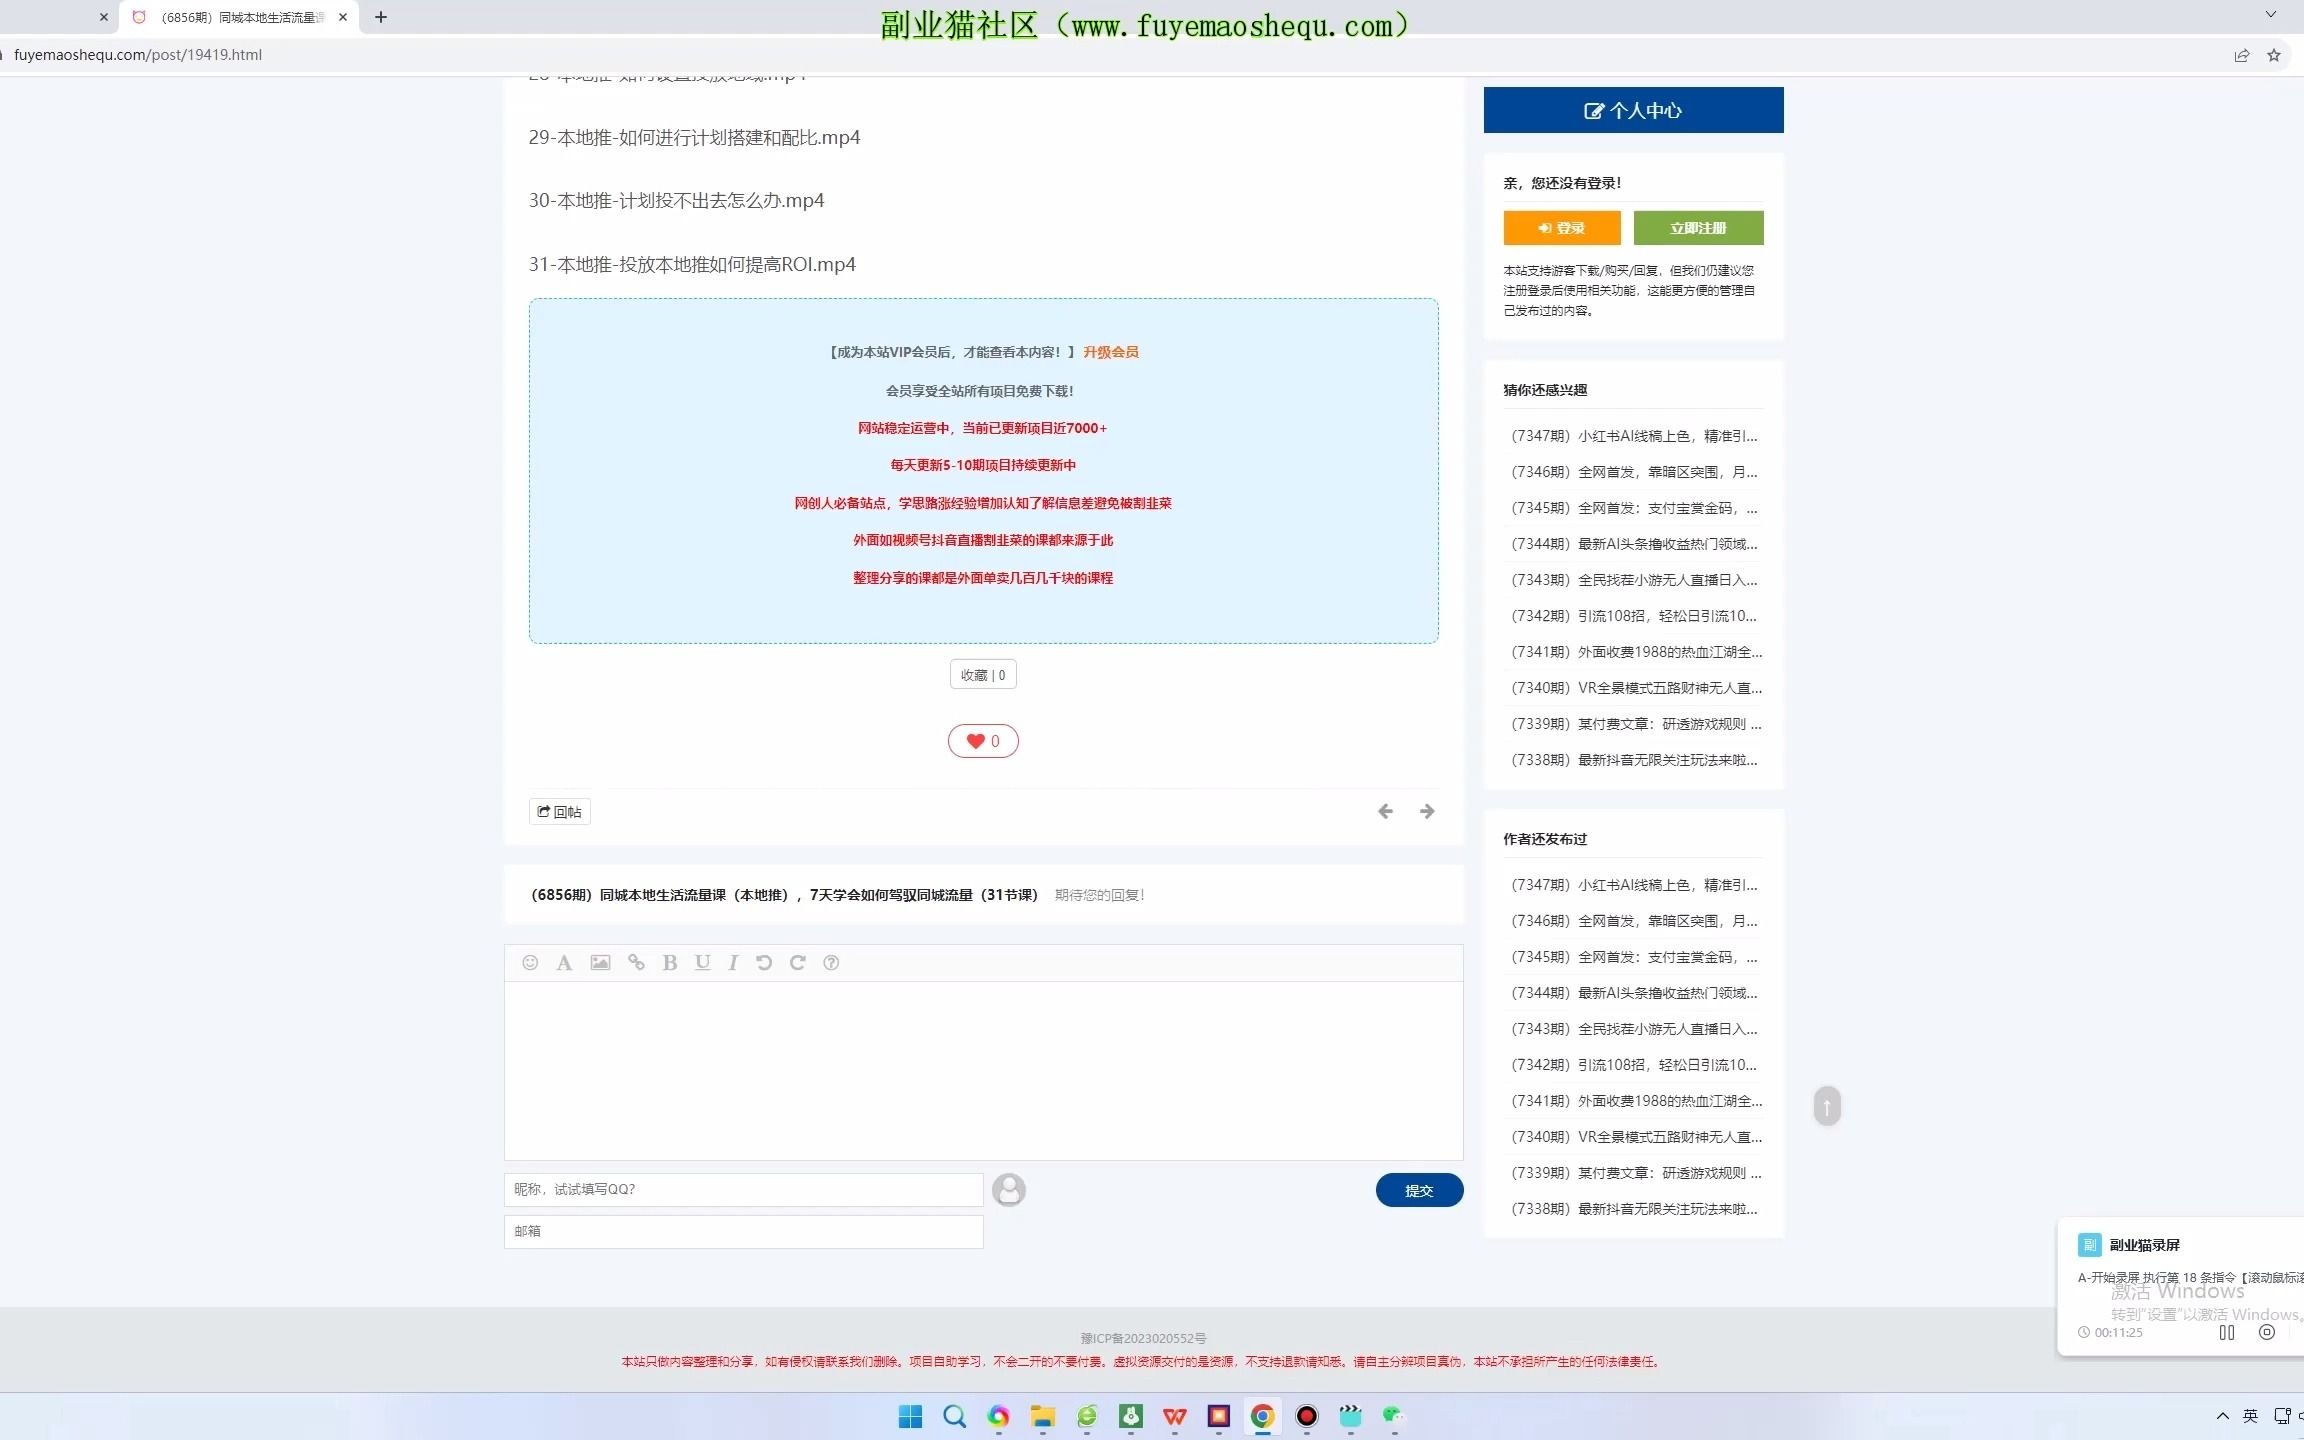Viewport: 2304px width, 1440px height.
Task: Go to next post arrow
Action: point(1427,811)
